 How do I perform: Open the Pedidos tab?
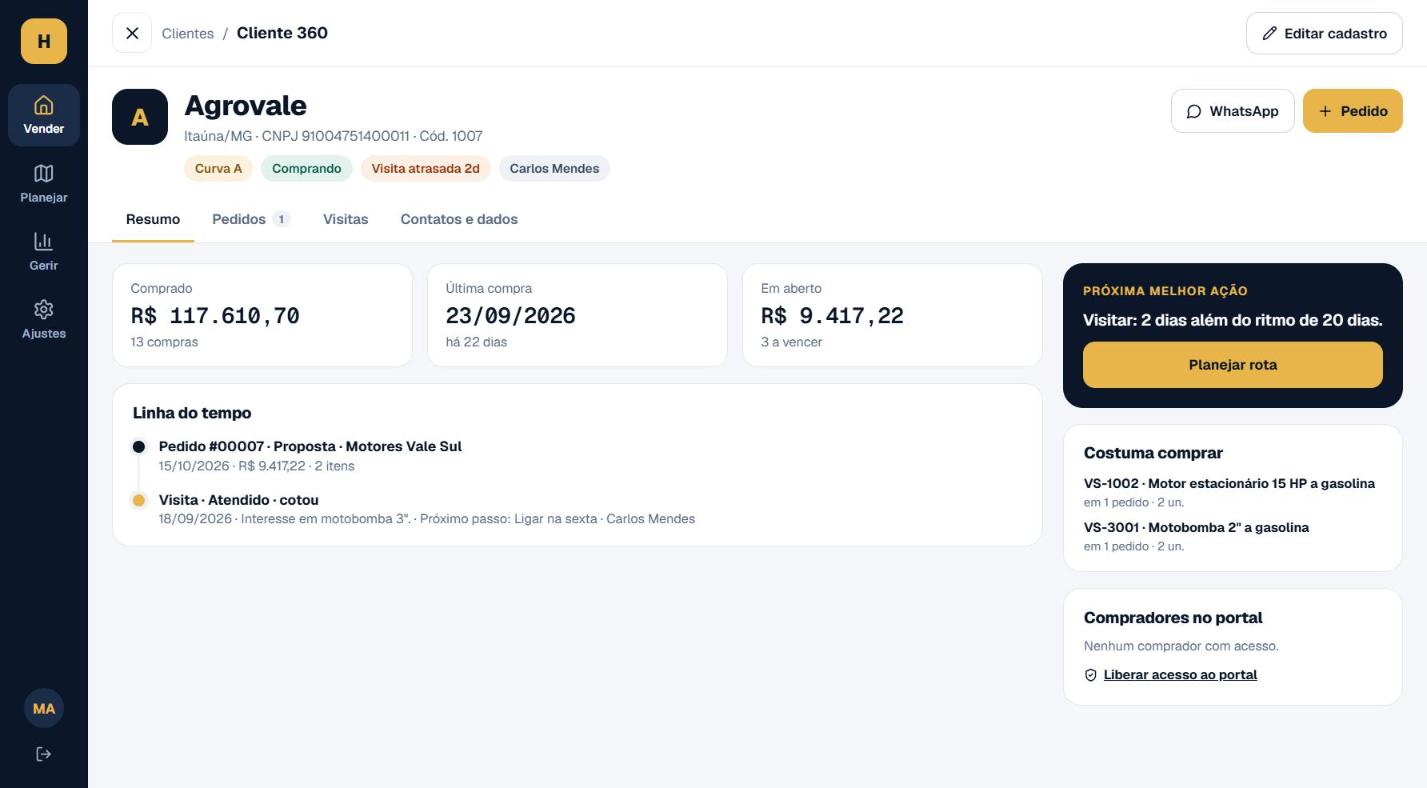tap(251, 219)
